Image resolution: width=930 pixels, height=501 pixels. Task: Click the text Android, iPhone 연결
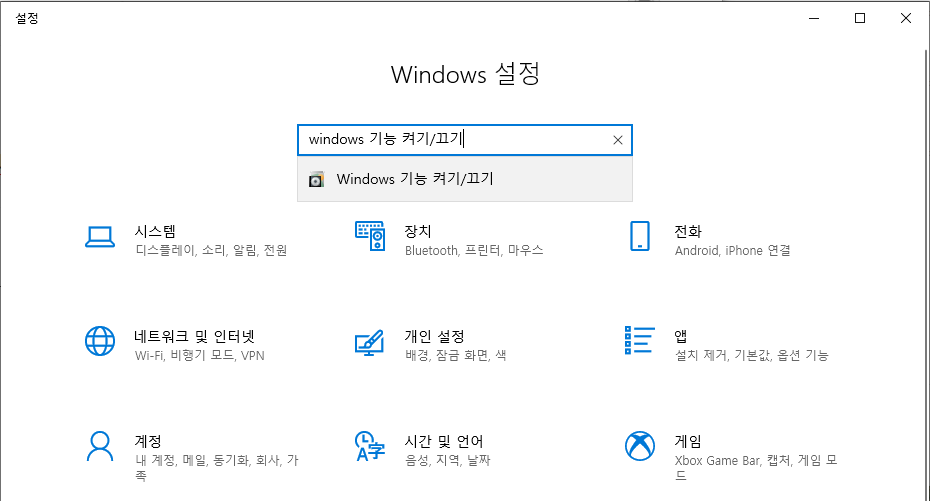click(732, 250)
